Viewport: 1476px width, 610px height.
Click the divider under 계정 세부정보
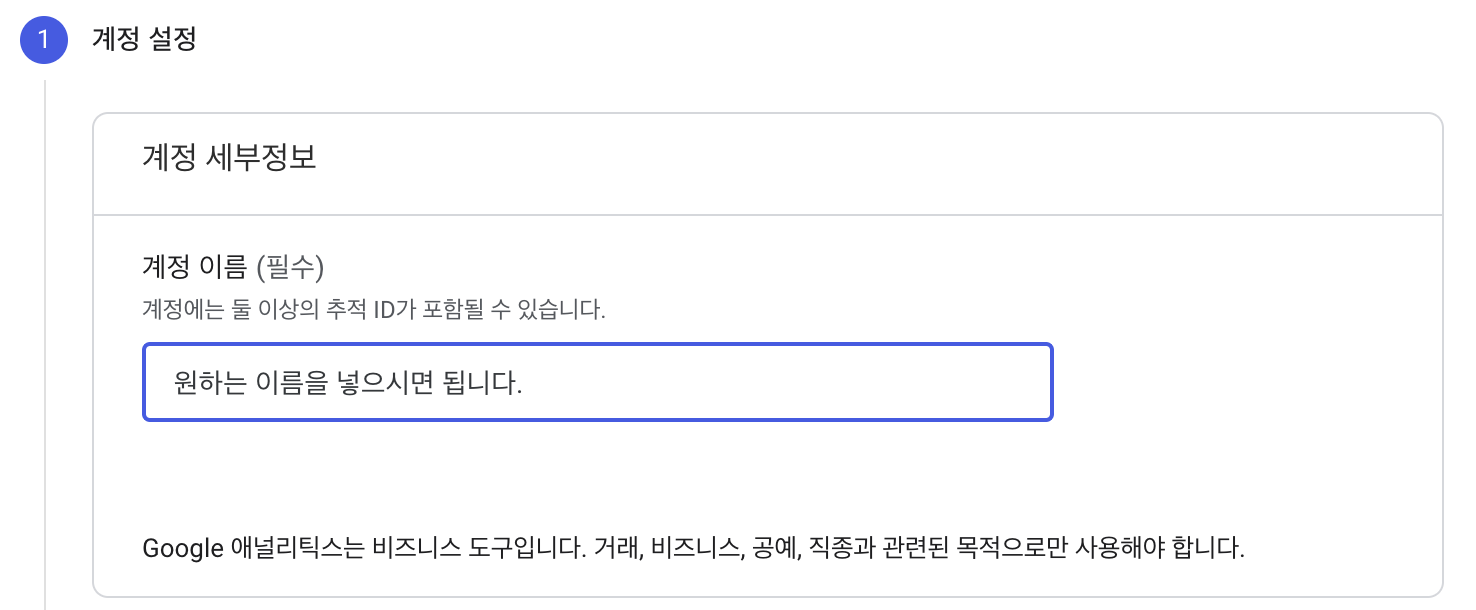tap(768, 212)
